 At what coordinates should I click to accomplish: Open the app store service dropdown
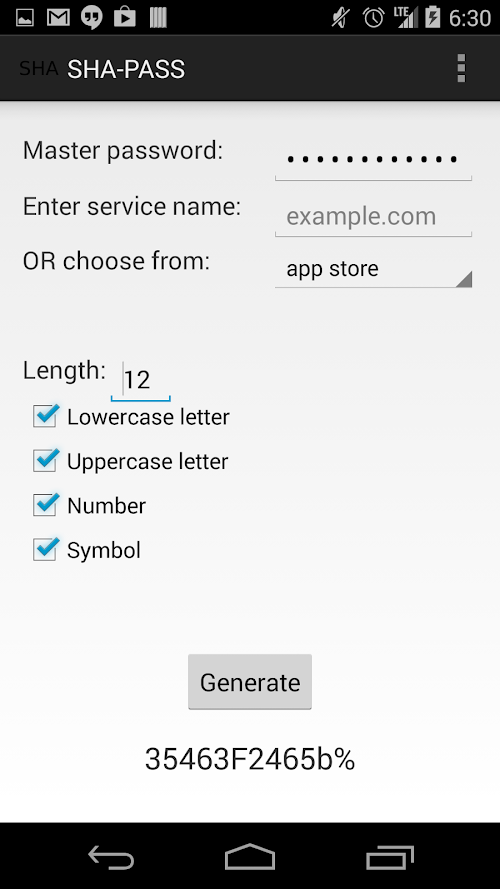point(373,269)
